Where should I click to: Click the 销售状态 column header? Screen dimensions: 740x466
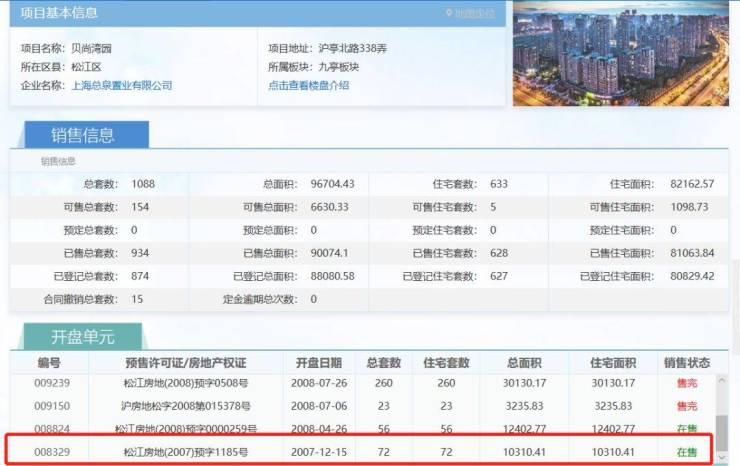coord(686,361)
